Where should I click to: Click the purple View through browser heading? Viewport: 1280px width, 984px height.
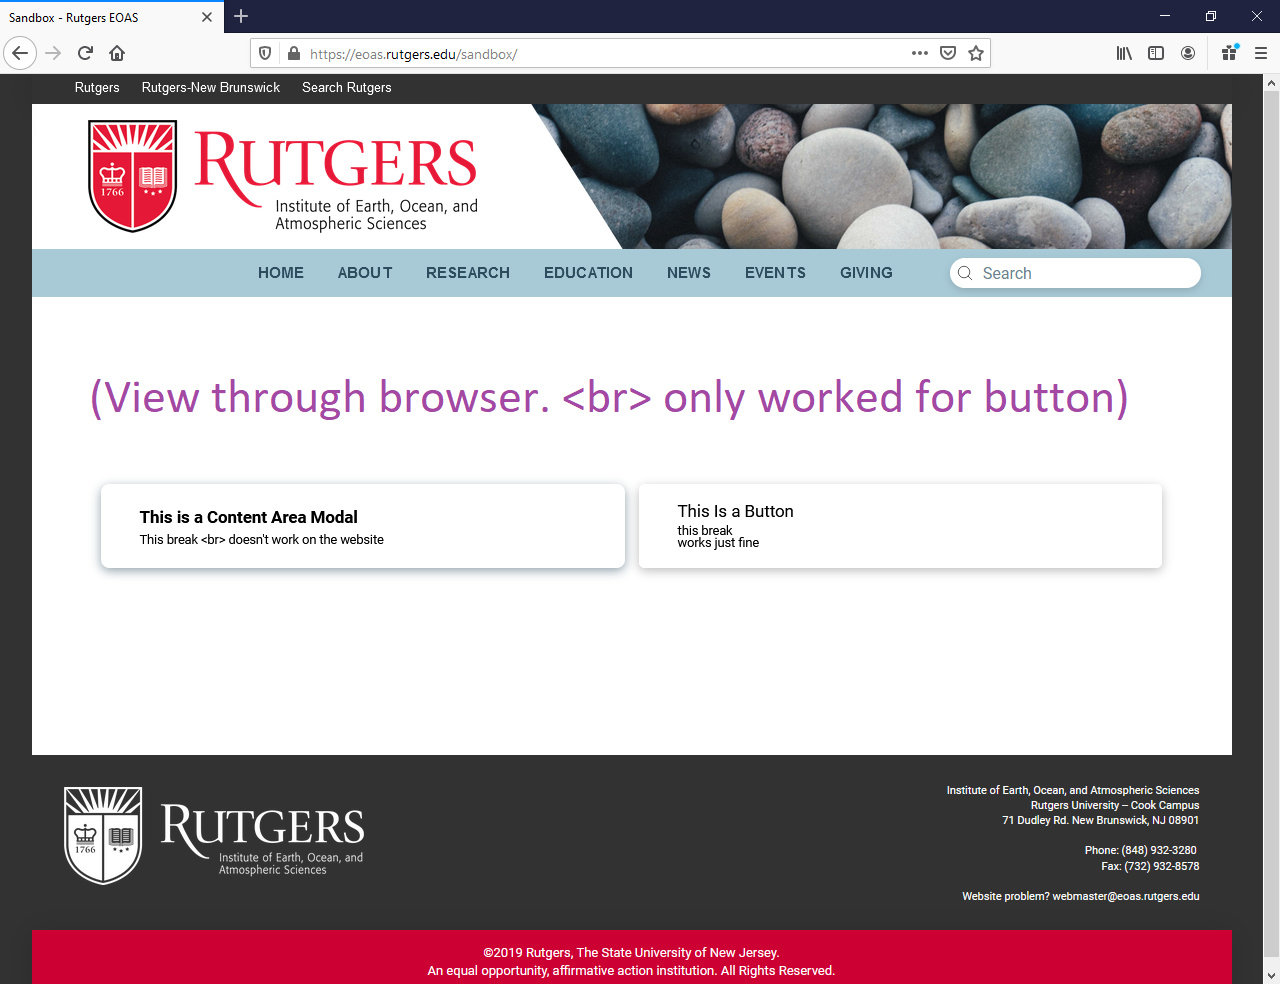coord(609,397)
